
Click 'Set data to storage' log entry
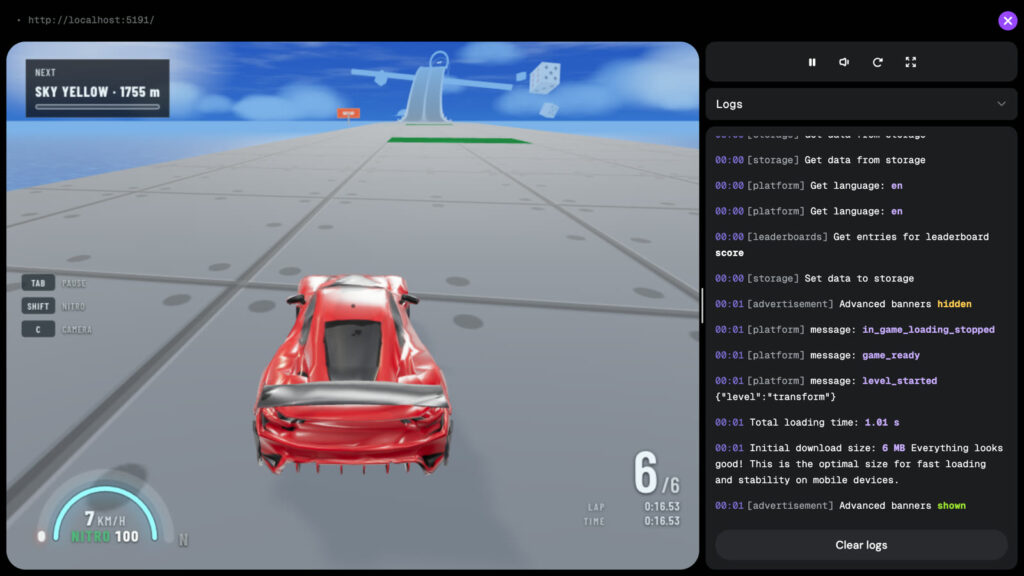click(x=814, y=278)
